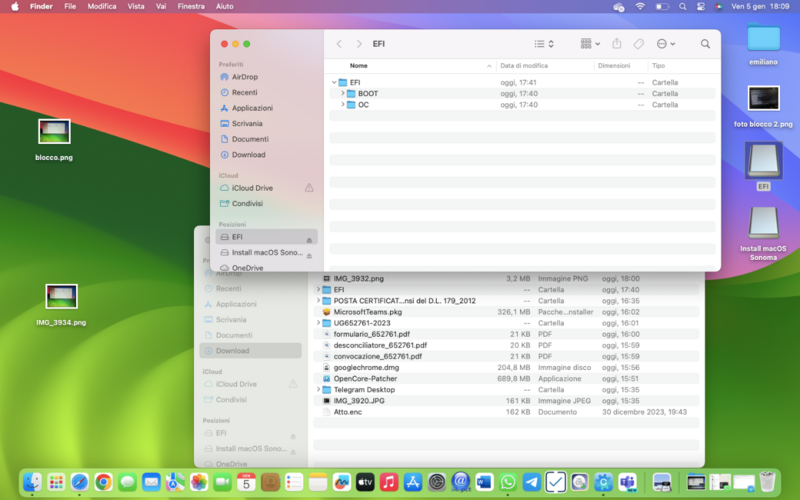Sort by the Nome column header
Image resolution: width=800 pixels, height=500 pixels.
coord(359,66)
